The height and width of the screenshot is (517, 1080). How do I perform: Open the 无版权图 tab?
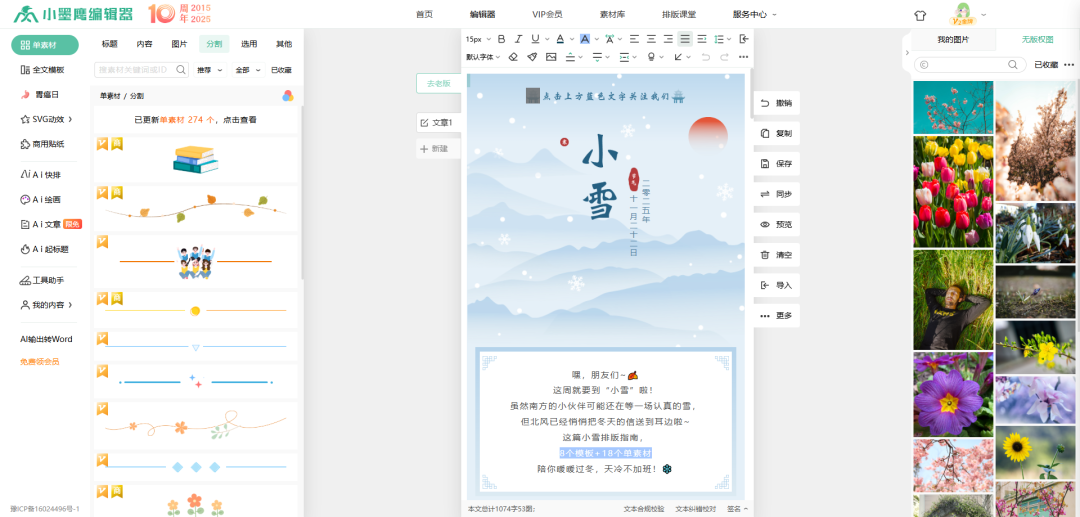point(1037,40)
